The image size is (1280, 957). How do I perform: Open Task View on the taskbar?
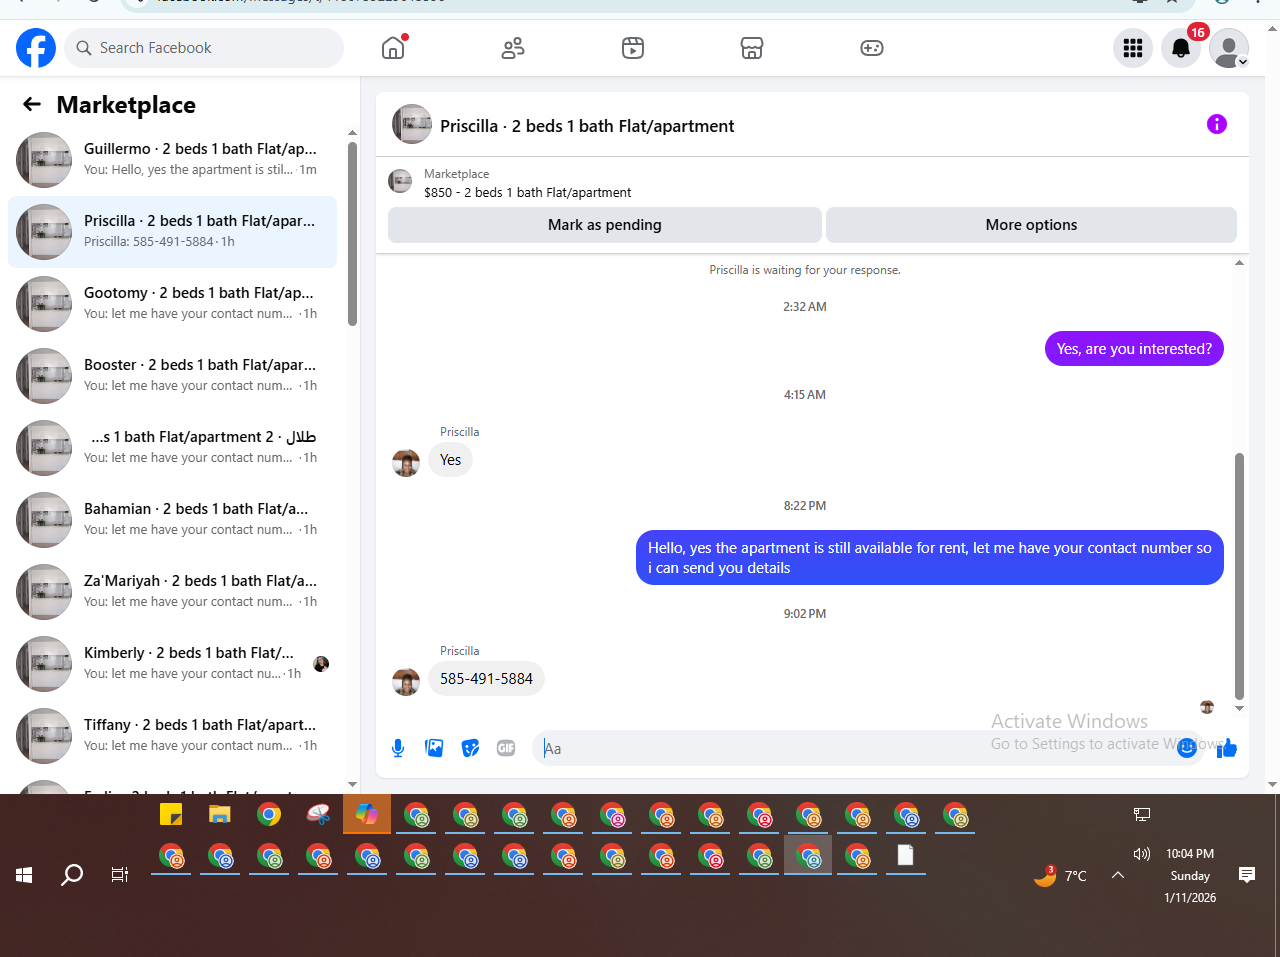(x=120, y=875)
